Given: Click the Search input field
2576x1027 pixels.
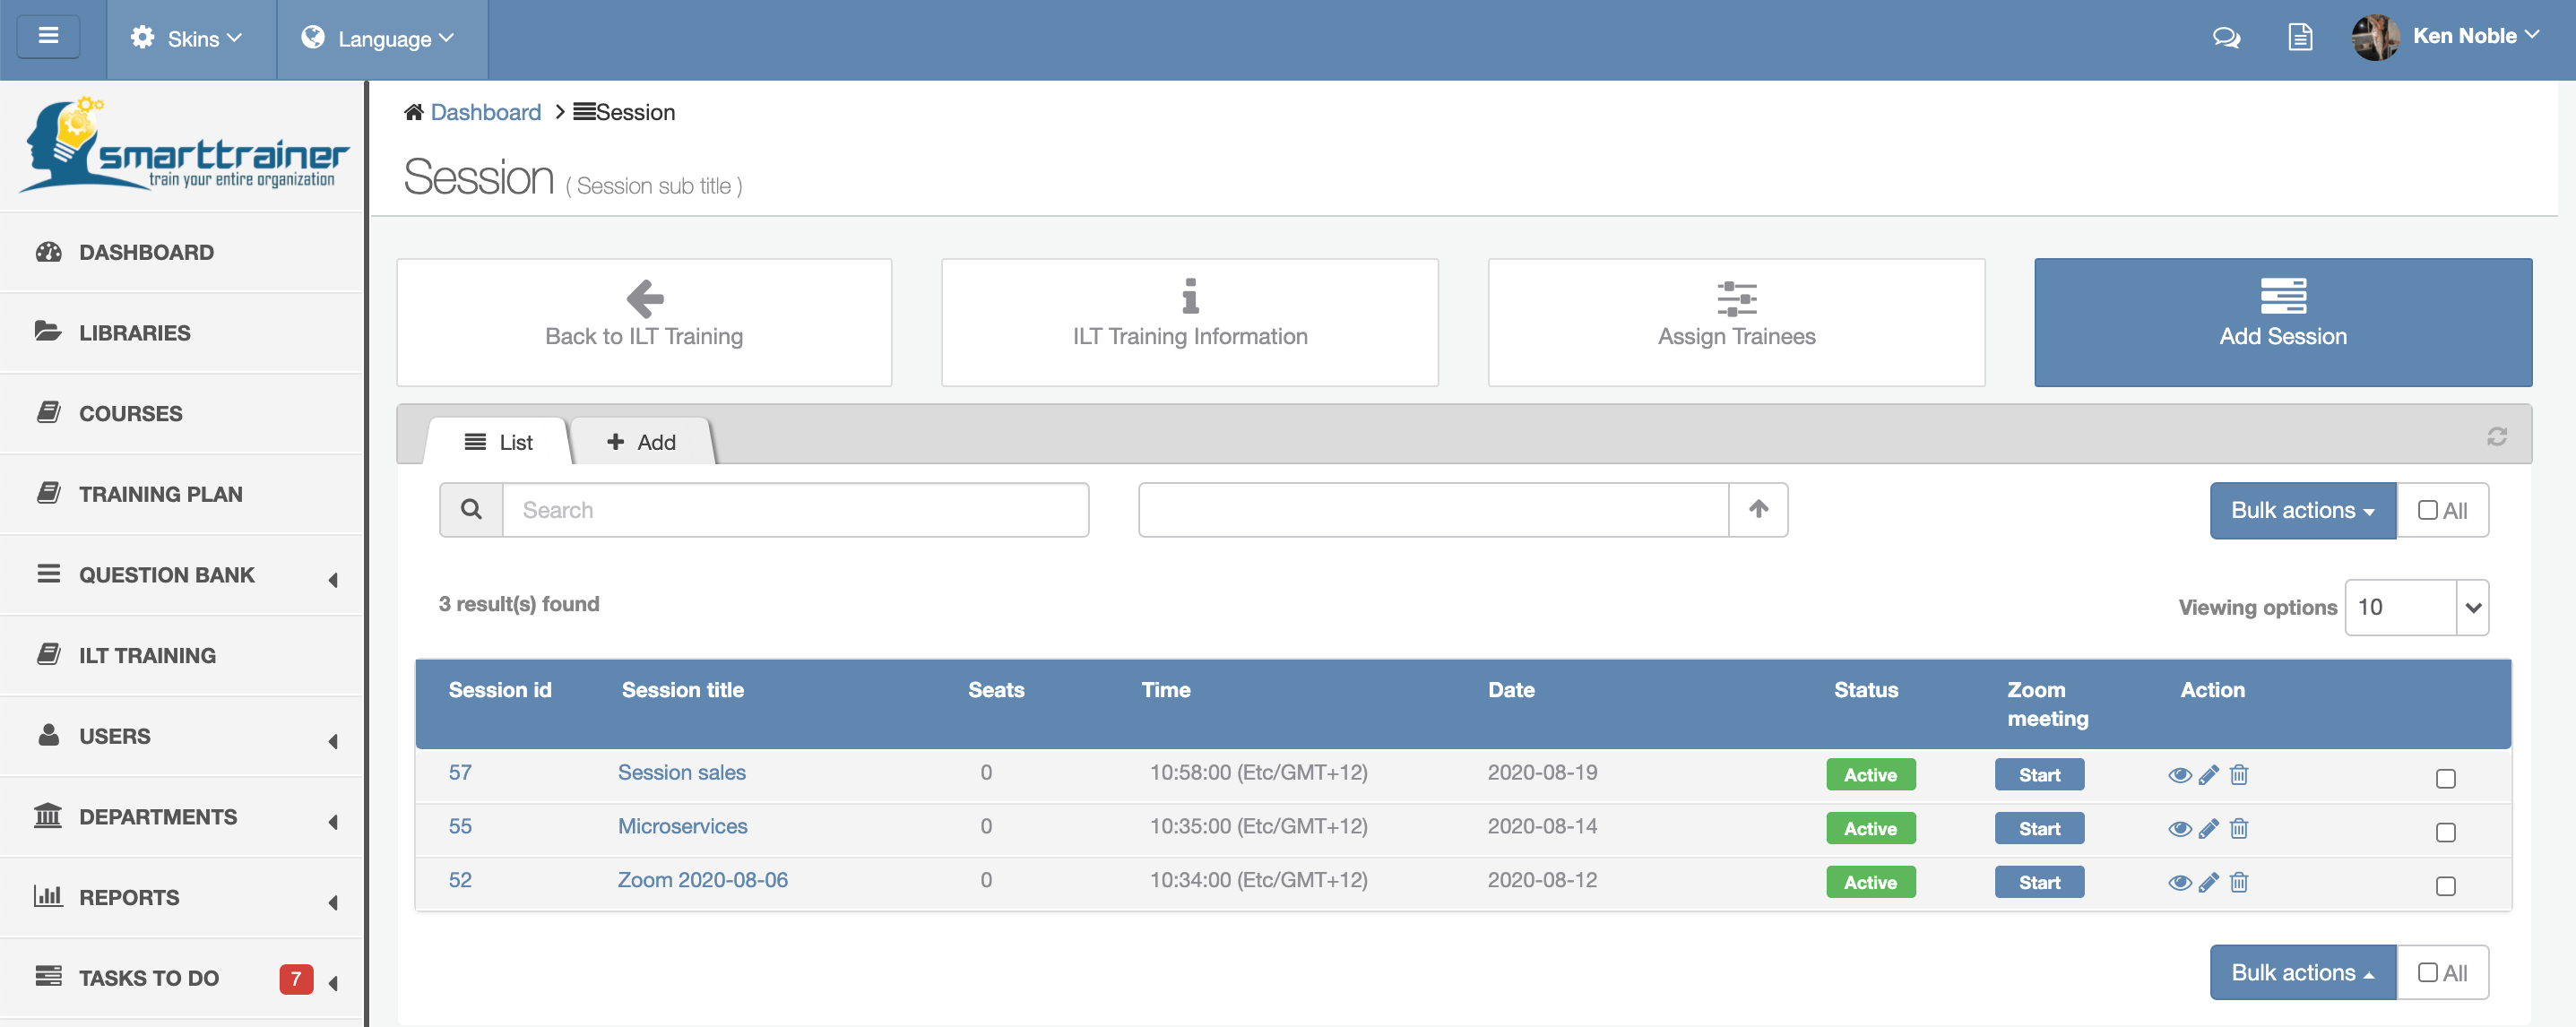Looking at the screenshot, I should click(x=795, y=510).
